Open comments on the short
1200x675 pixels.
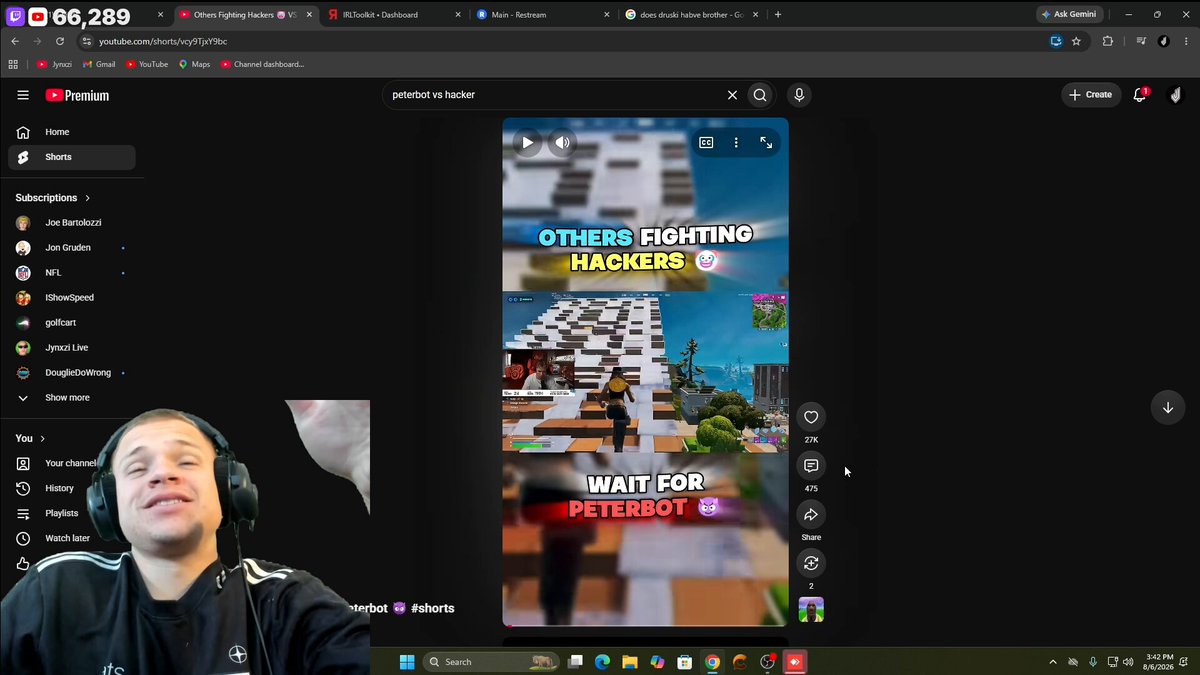coord(811,466)
